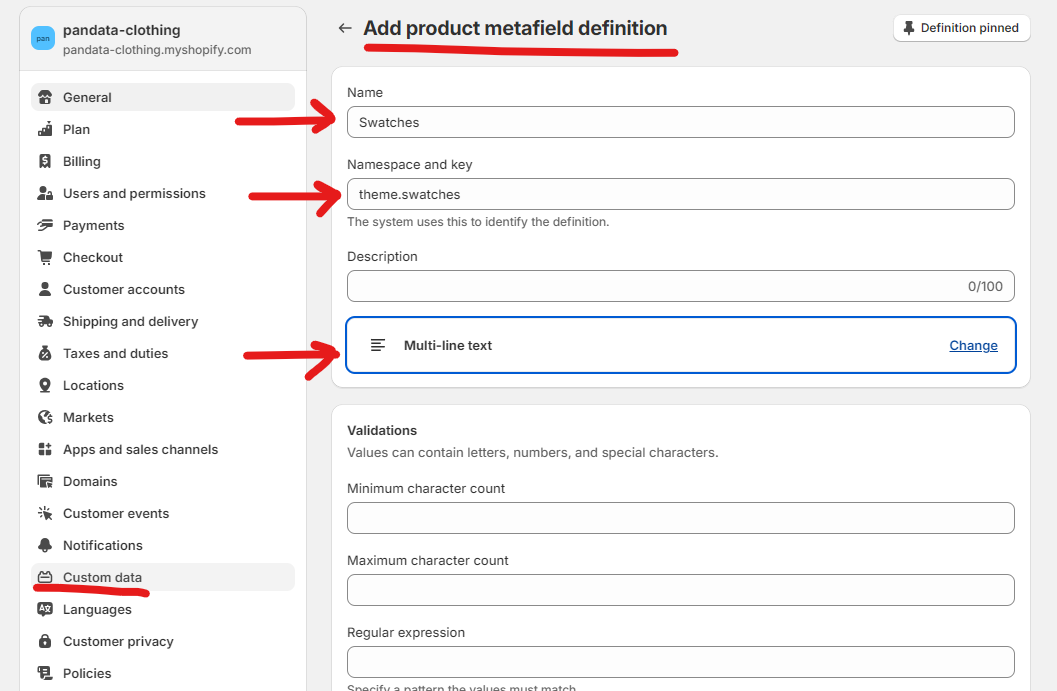The width and height of the screenshot is (1057, 691).
Task: Click the Locations pin icon
Action: [45, 385]
